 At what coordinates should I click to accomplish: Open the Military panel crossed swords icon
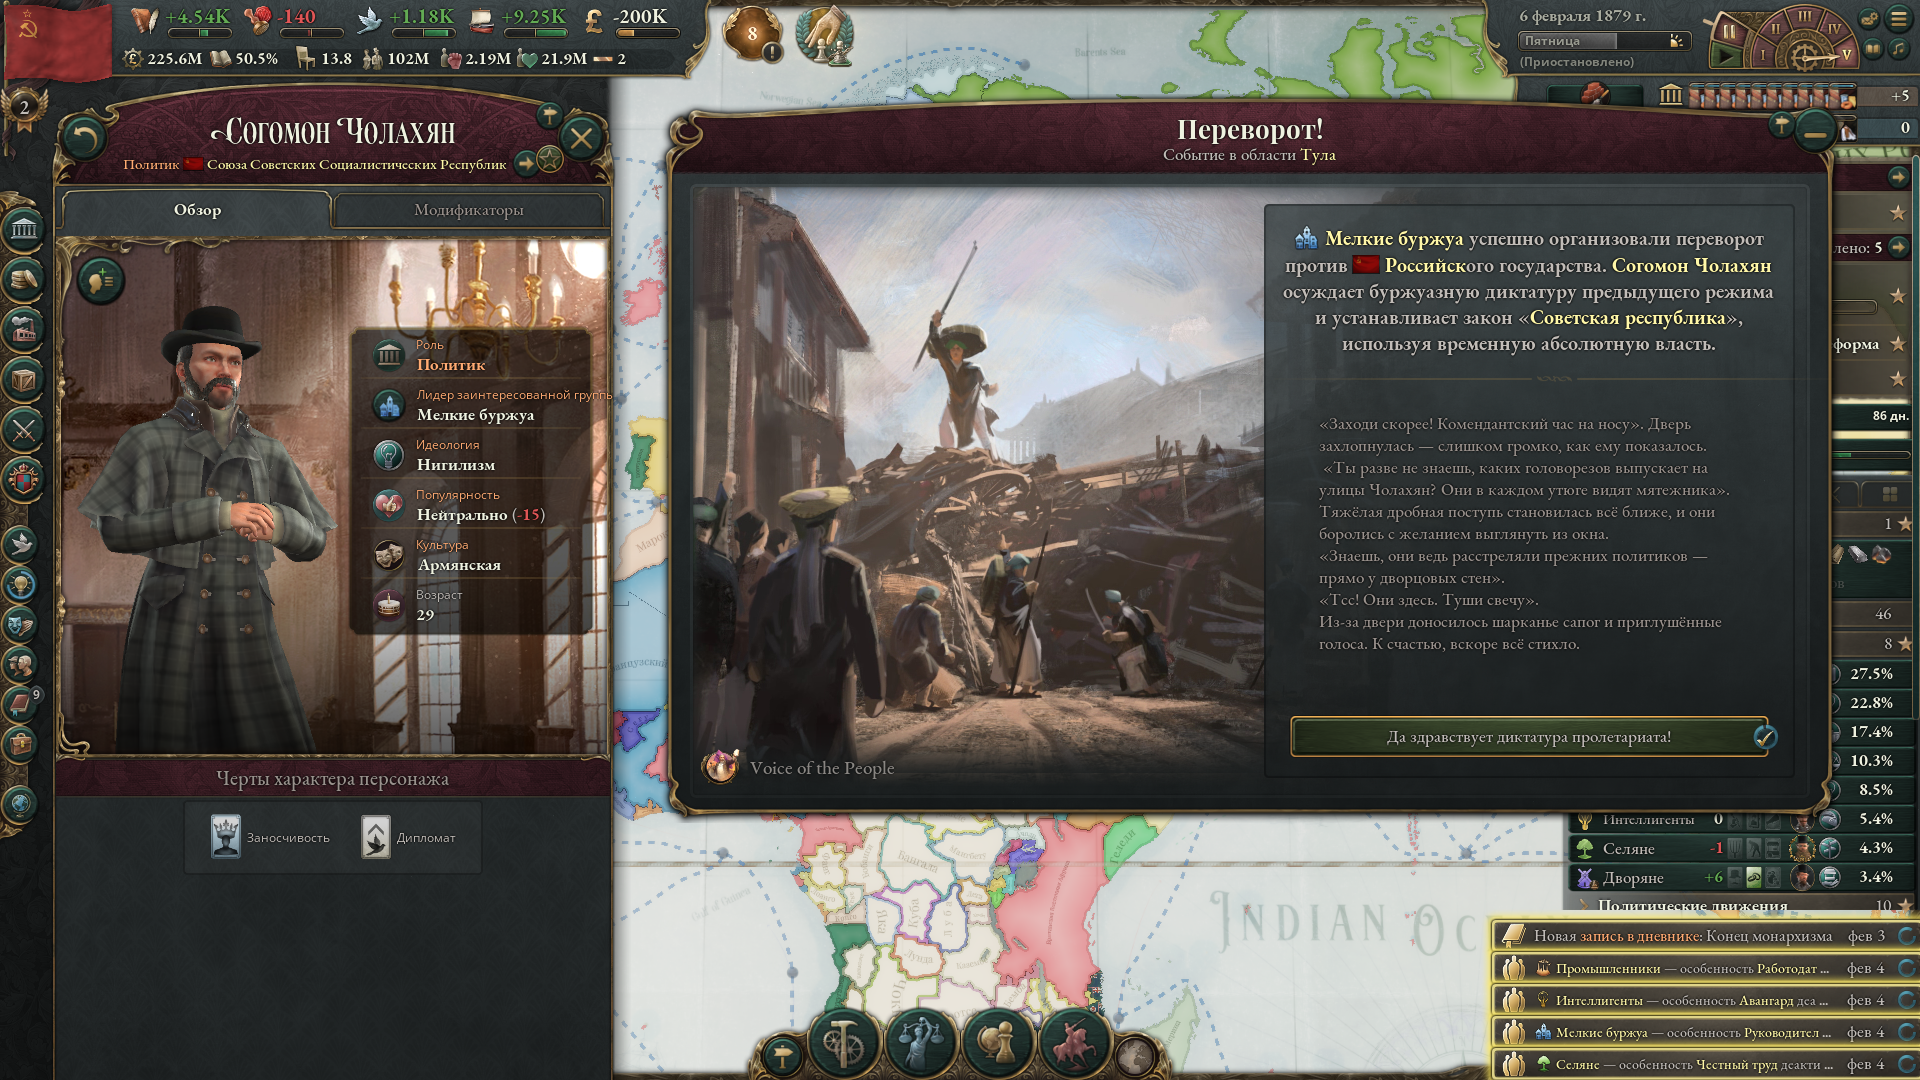point(23,430)
